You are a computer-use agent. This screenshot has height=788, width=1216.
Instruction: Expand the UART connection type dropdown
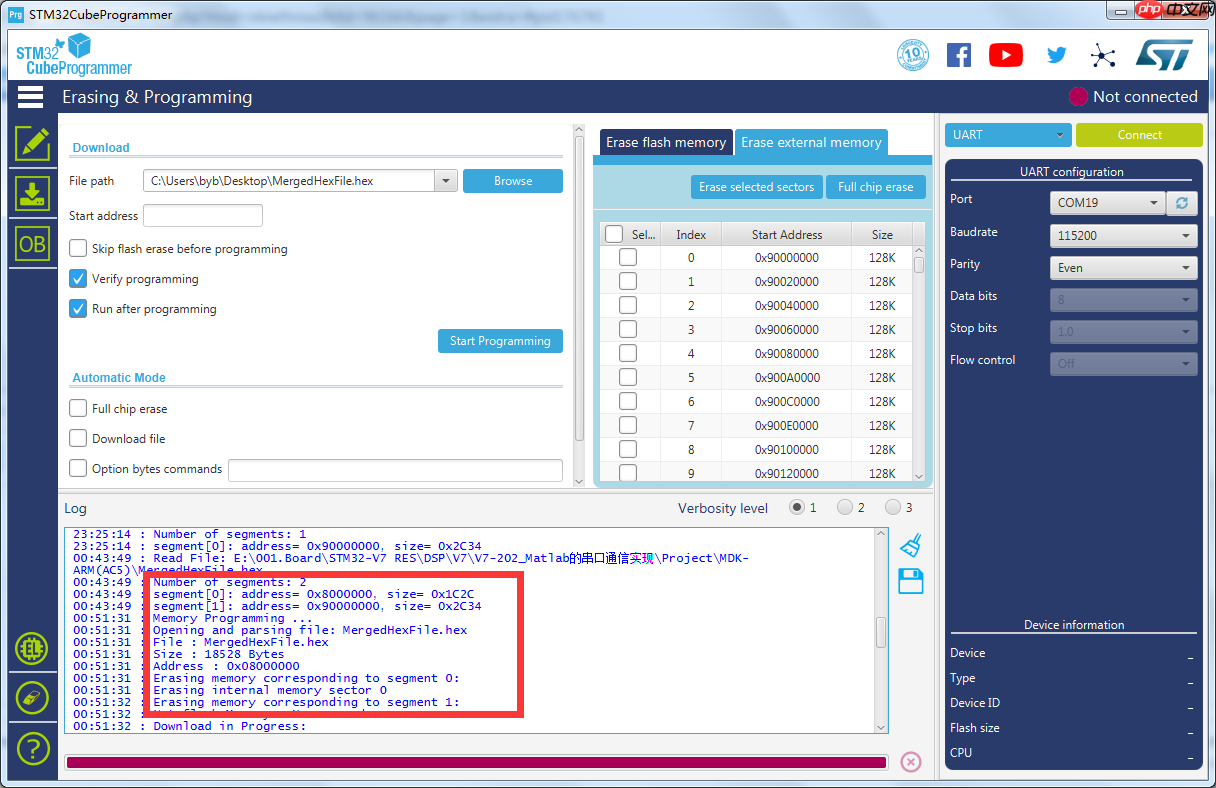tap(1007, 135)
